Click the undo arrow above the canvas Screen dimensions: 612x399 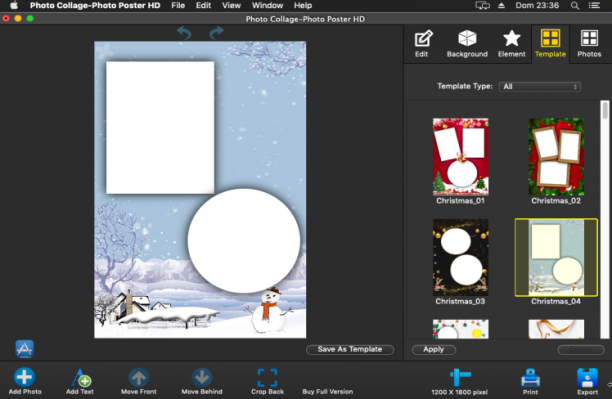point(184,33)
